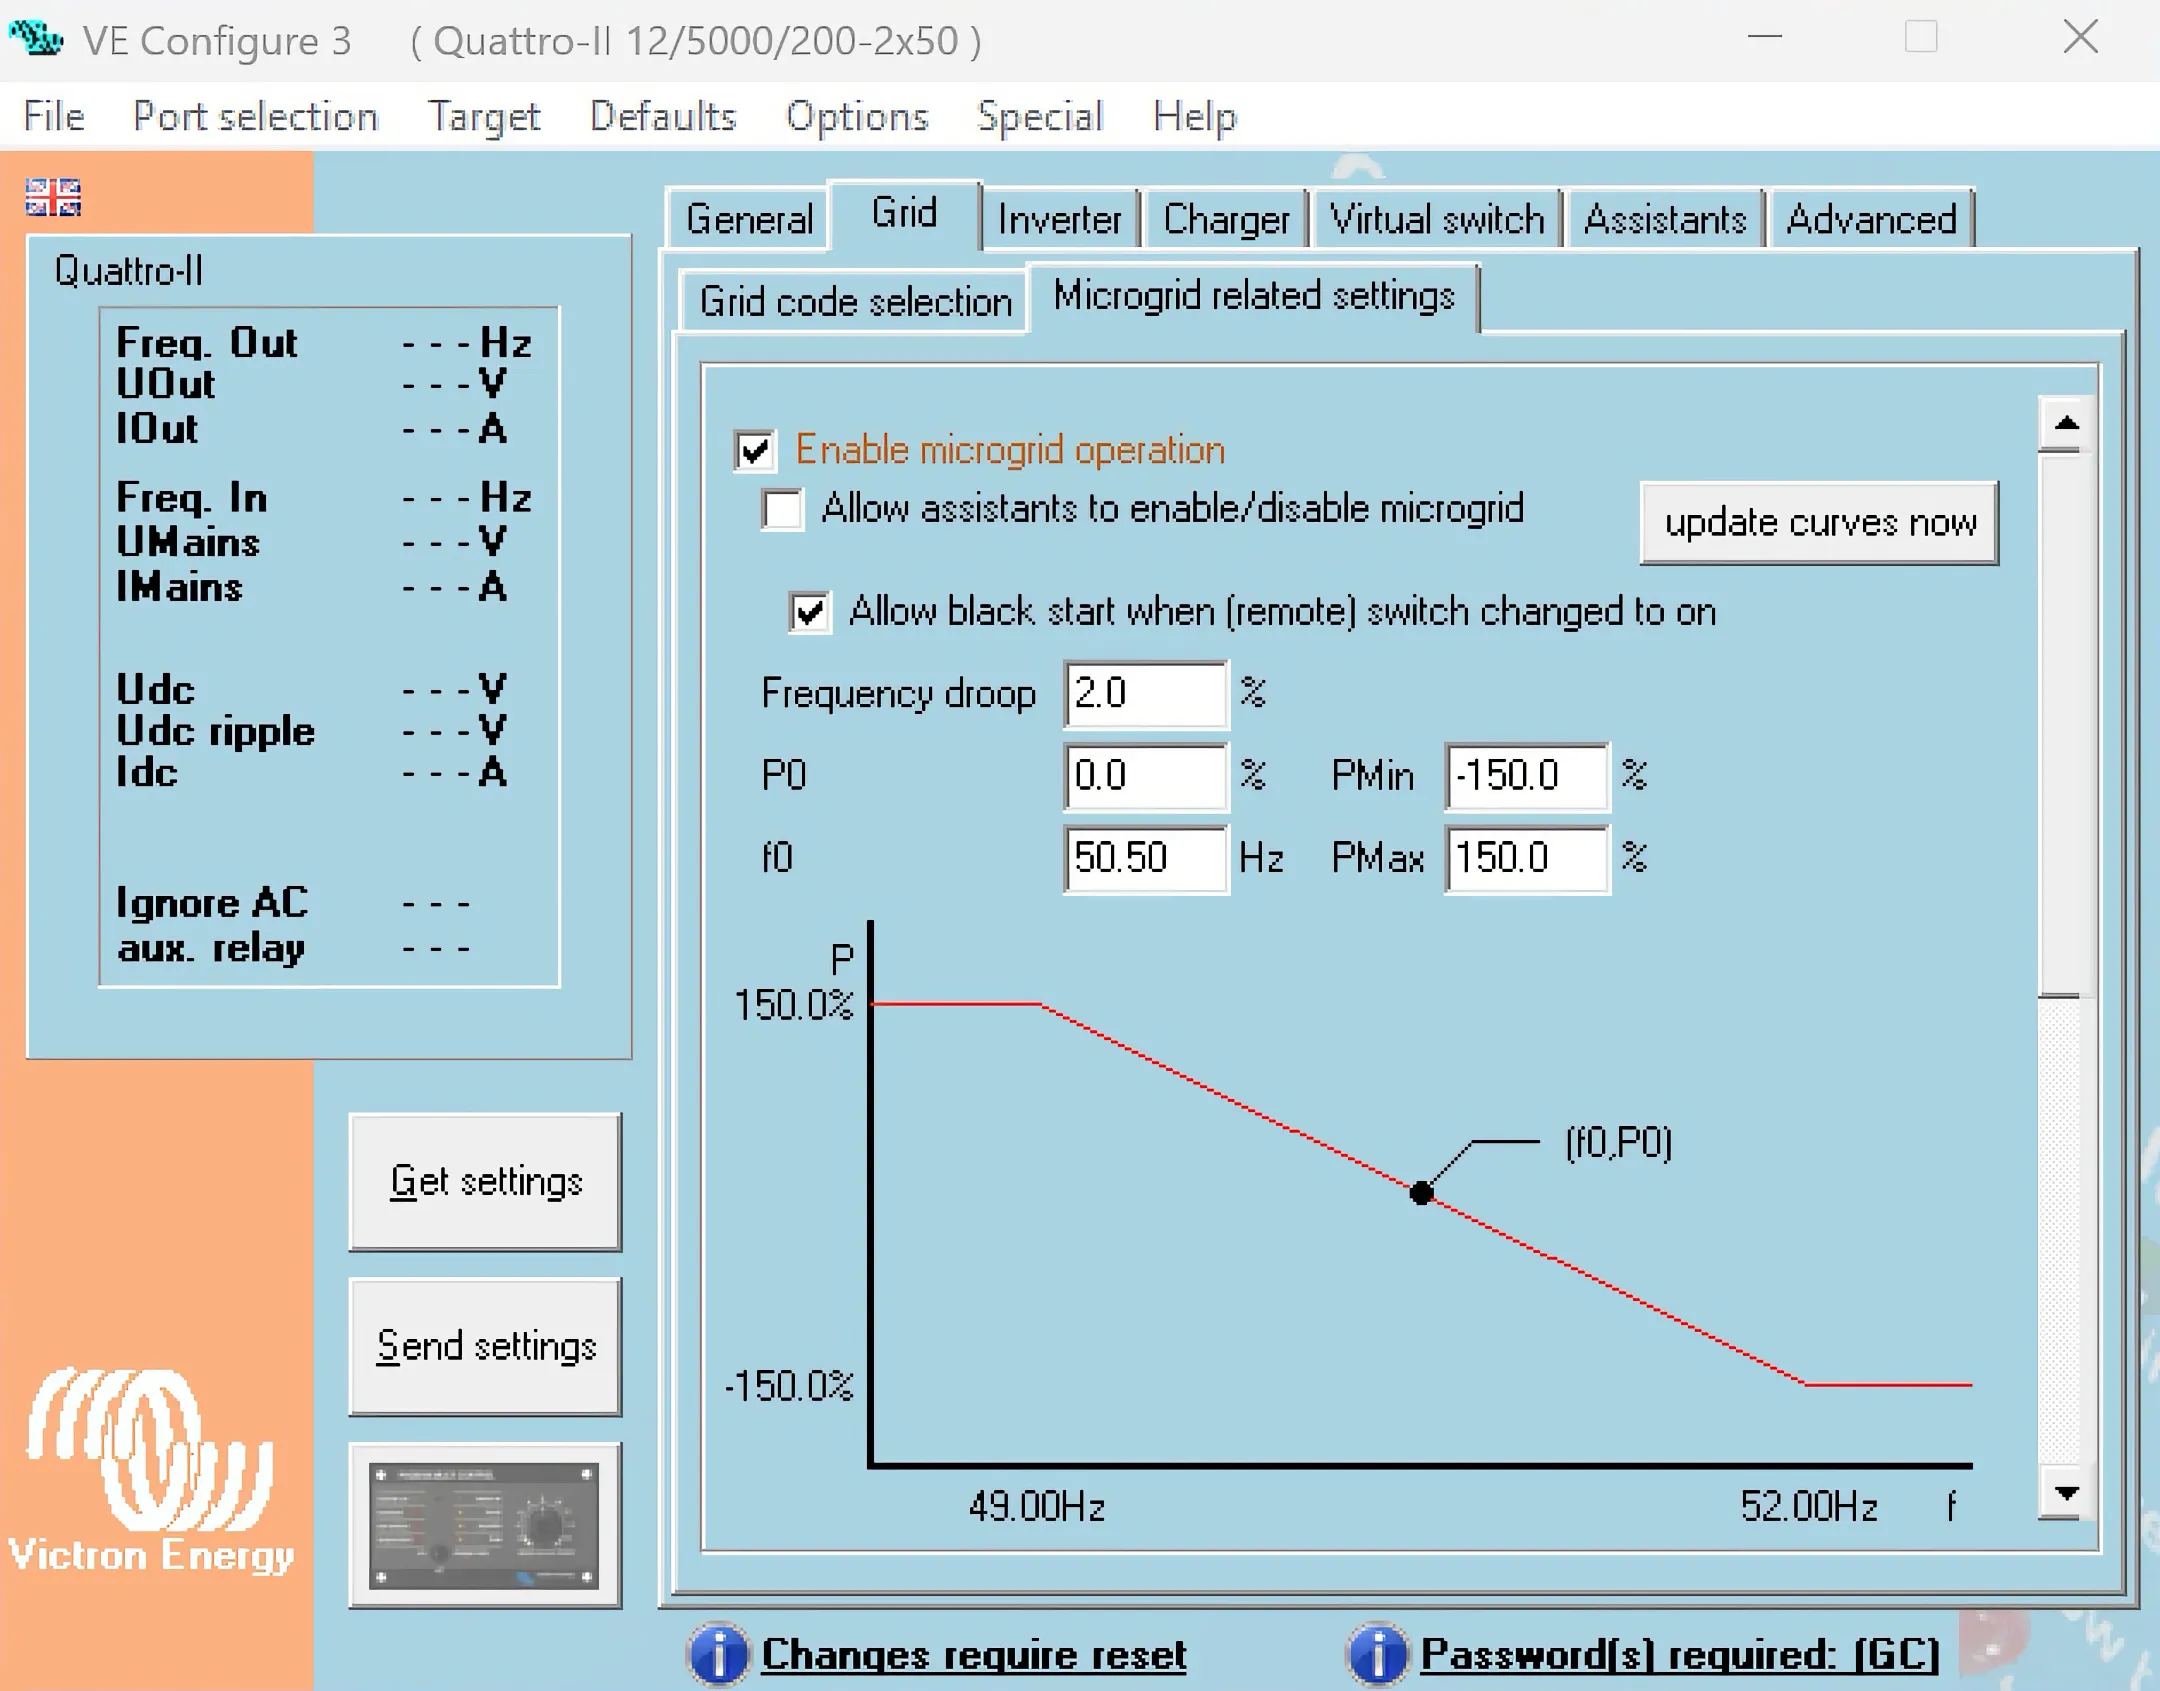
Task: Click the UMains readout label
Action: (x=188, y=543)
